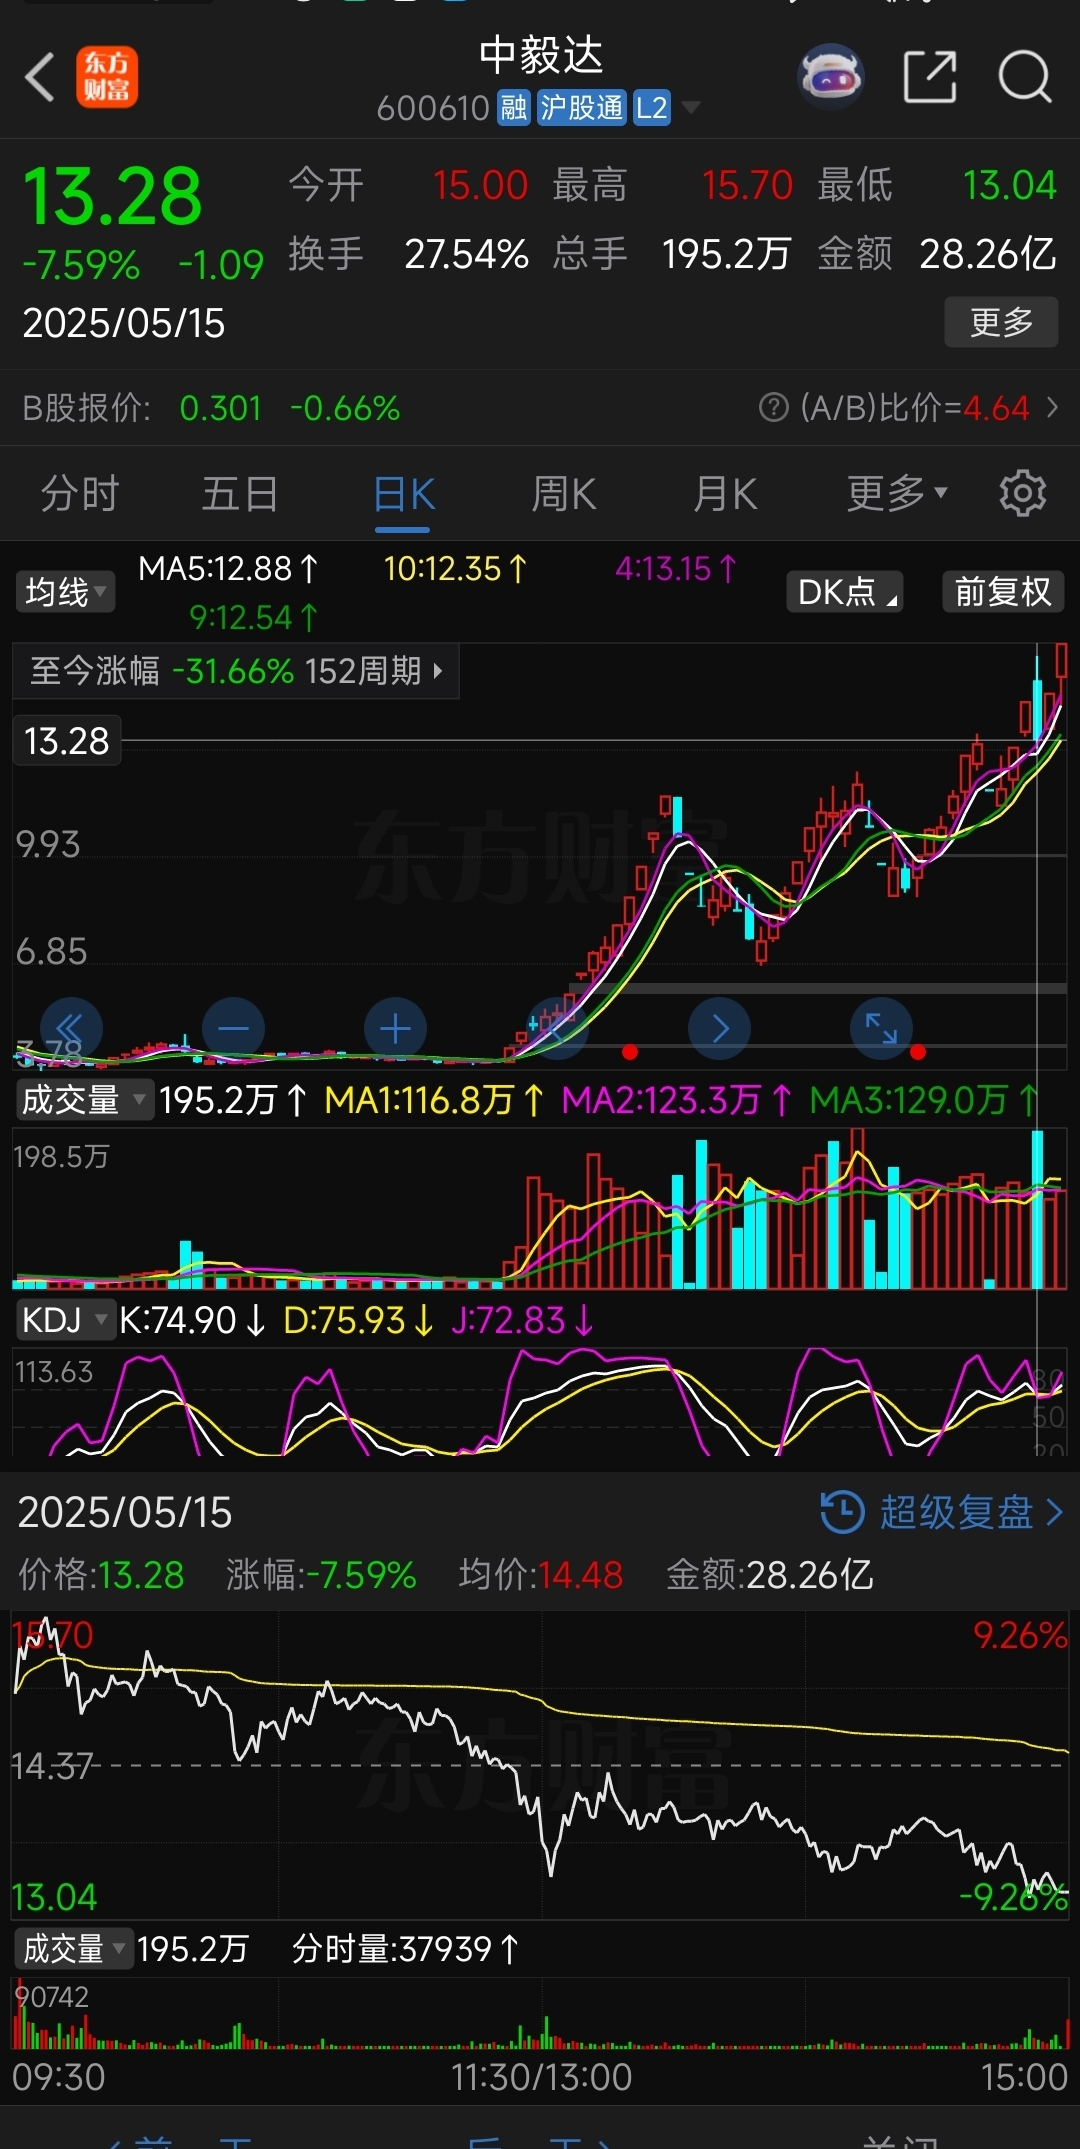The height and width of the screenshot is (2149, 1080).
Task: Expand stock title dropdown arrow
Action: click(x=690, y=108)
